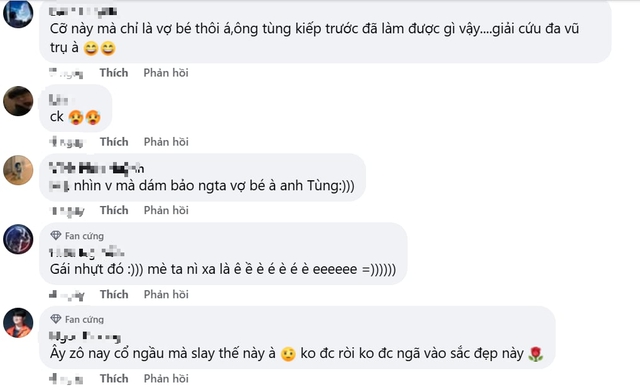Reply to the 'giải cứu đa vũ trụ' comment
The image size is (640, 390).
166,73
